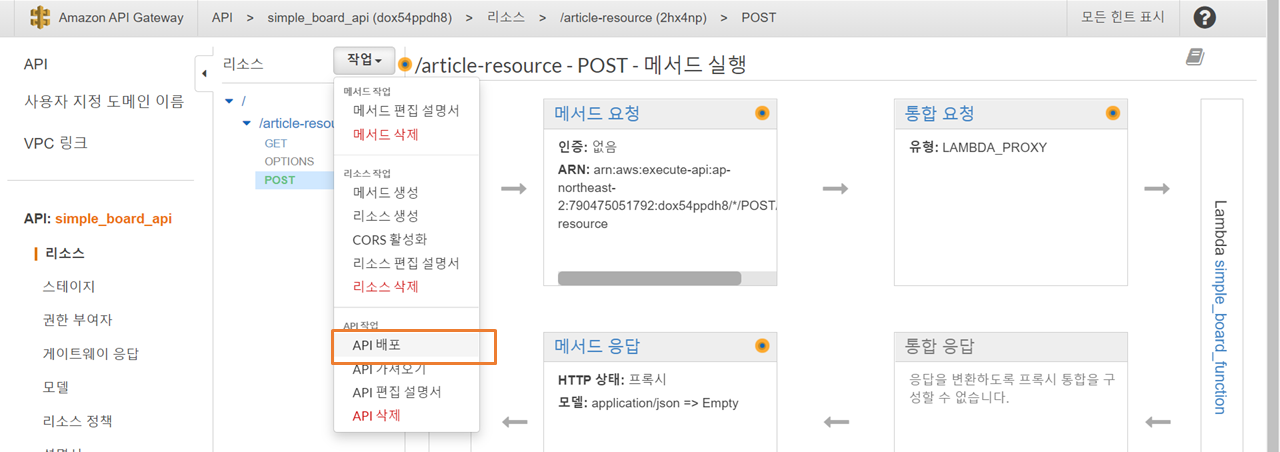Choose 메서드 삭제 menu item
The image size is (1280, 452).
pyautogui.click(x=406, y=134)
